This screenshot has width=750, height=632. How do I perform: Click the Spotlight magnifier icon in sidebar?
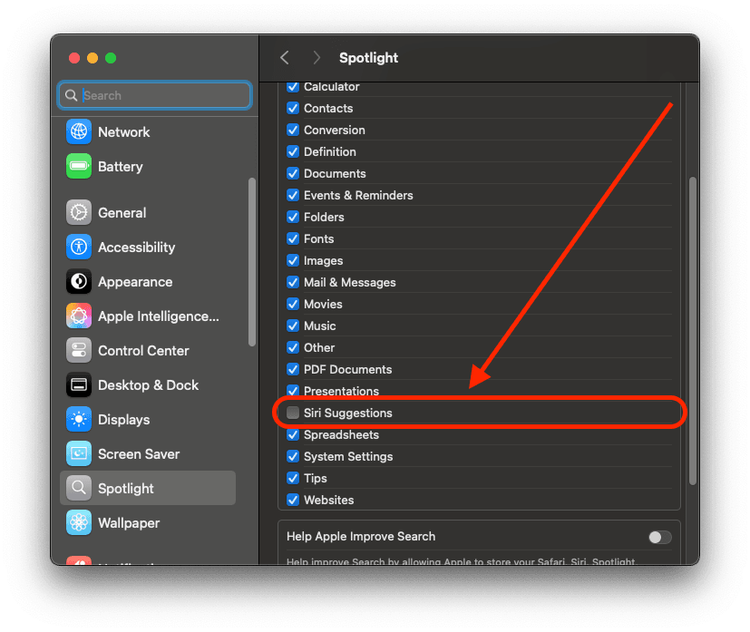(79, 488)
